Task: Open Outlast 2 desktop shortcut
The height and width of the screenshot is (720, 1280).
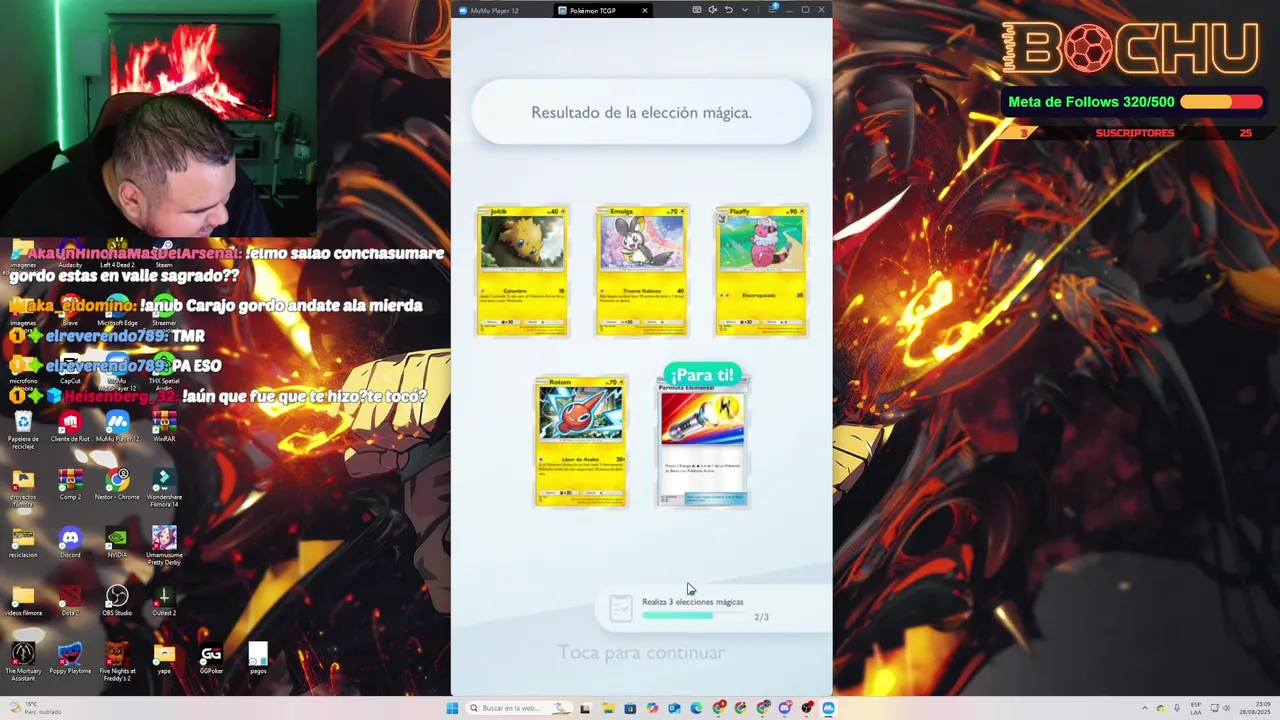Action: [x=164, y=602]
